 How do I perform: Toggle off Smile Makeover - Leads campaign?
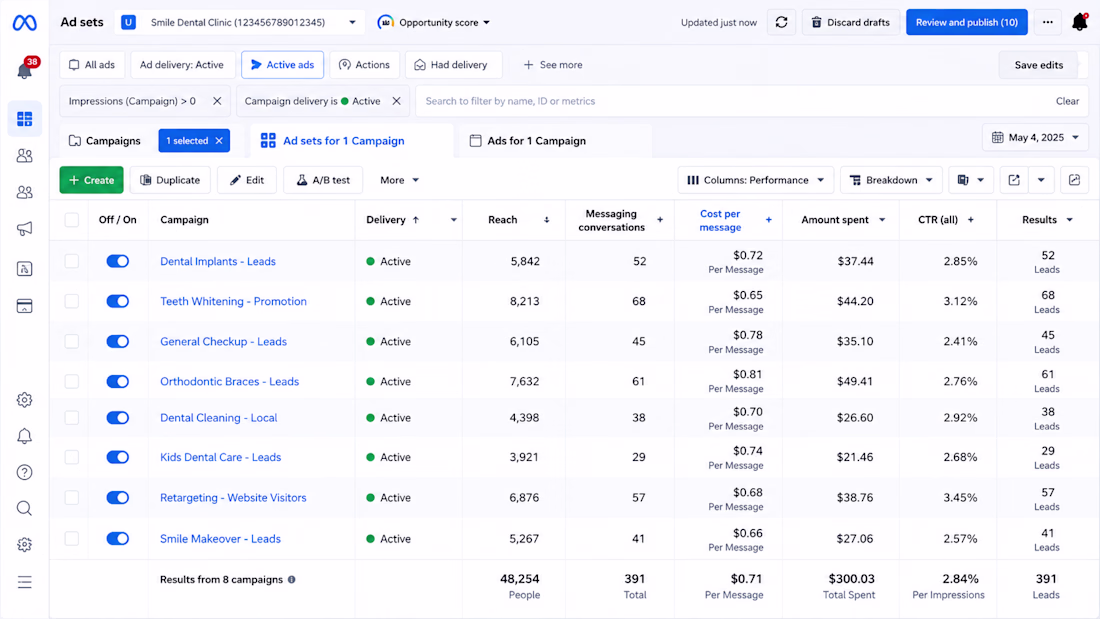click(x=118, y=539)
